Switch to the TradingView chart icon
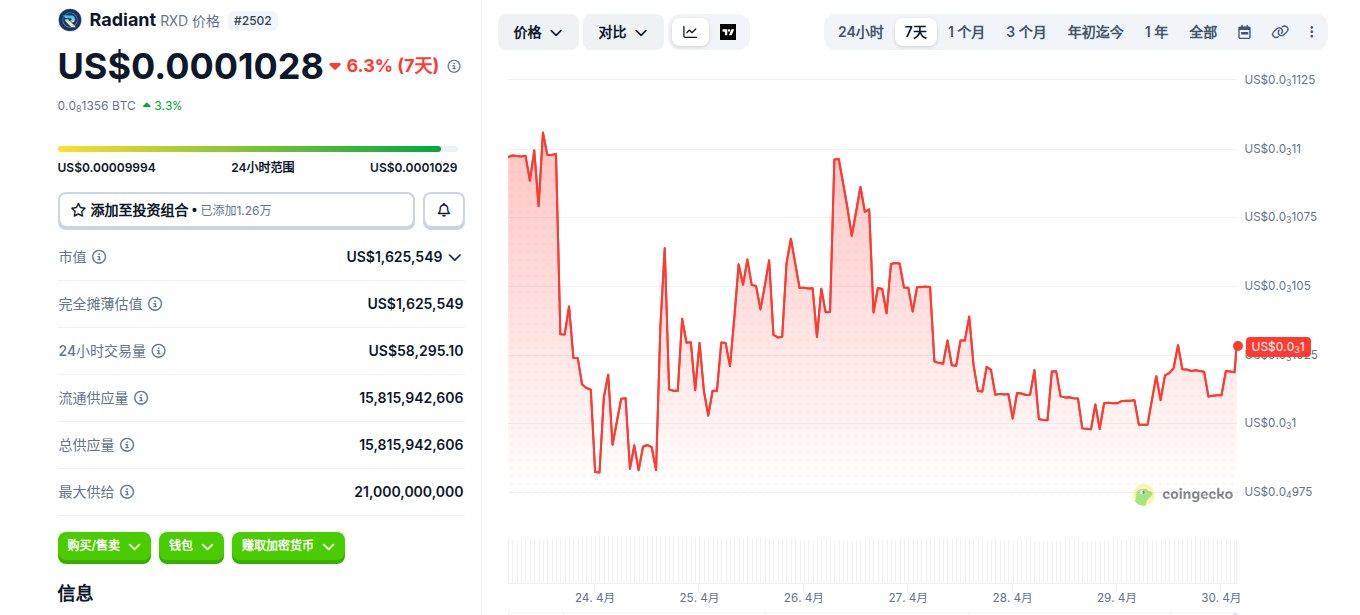This screenshot has height=615, width=1360. (x=728, y=32)
